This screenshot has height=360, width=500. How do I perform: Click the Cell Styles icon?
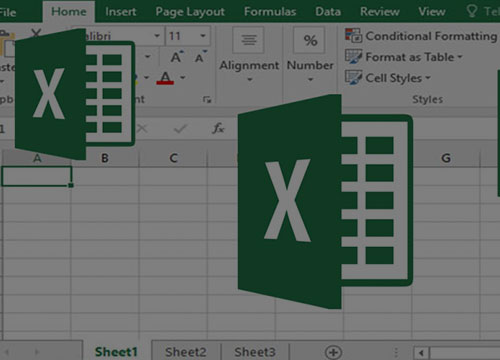[x=353, y=78]
